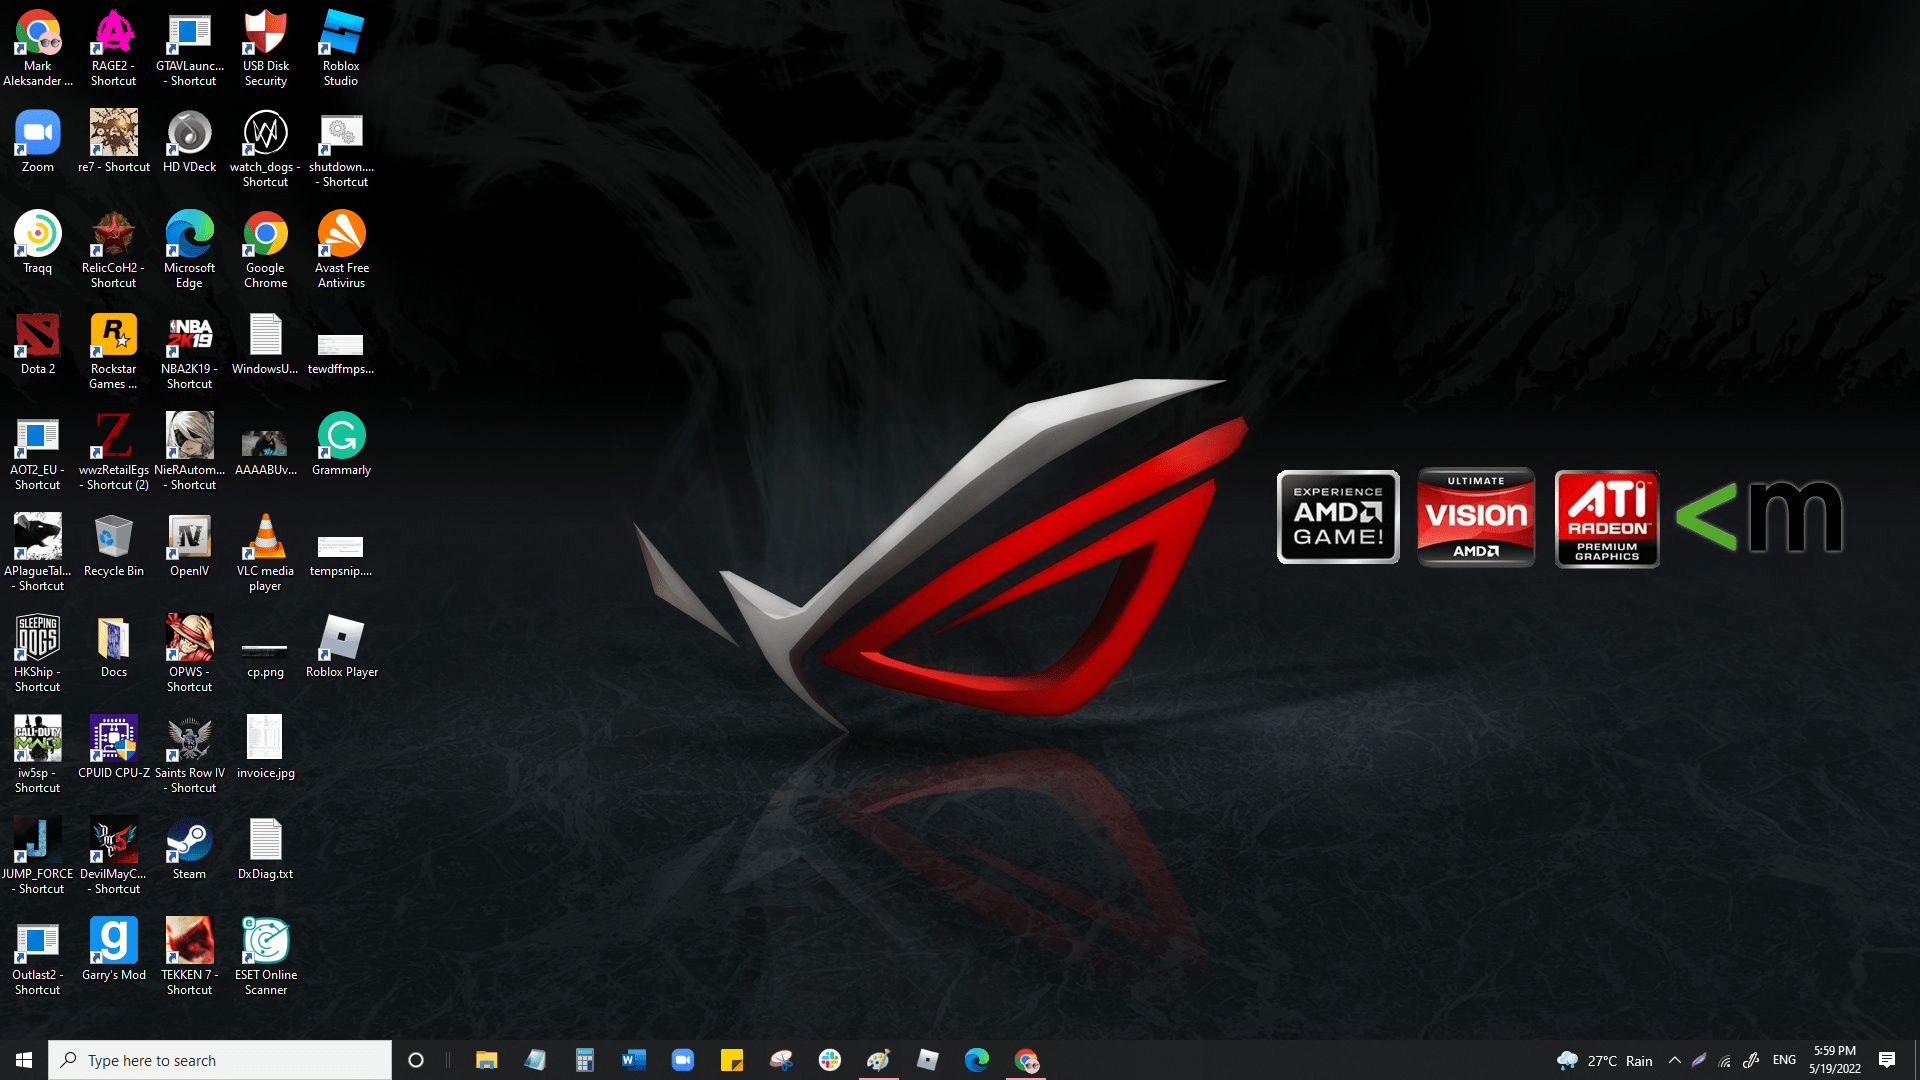Open the Windows Start menu

pos(24,1060)
